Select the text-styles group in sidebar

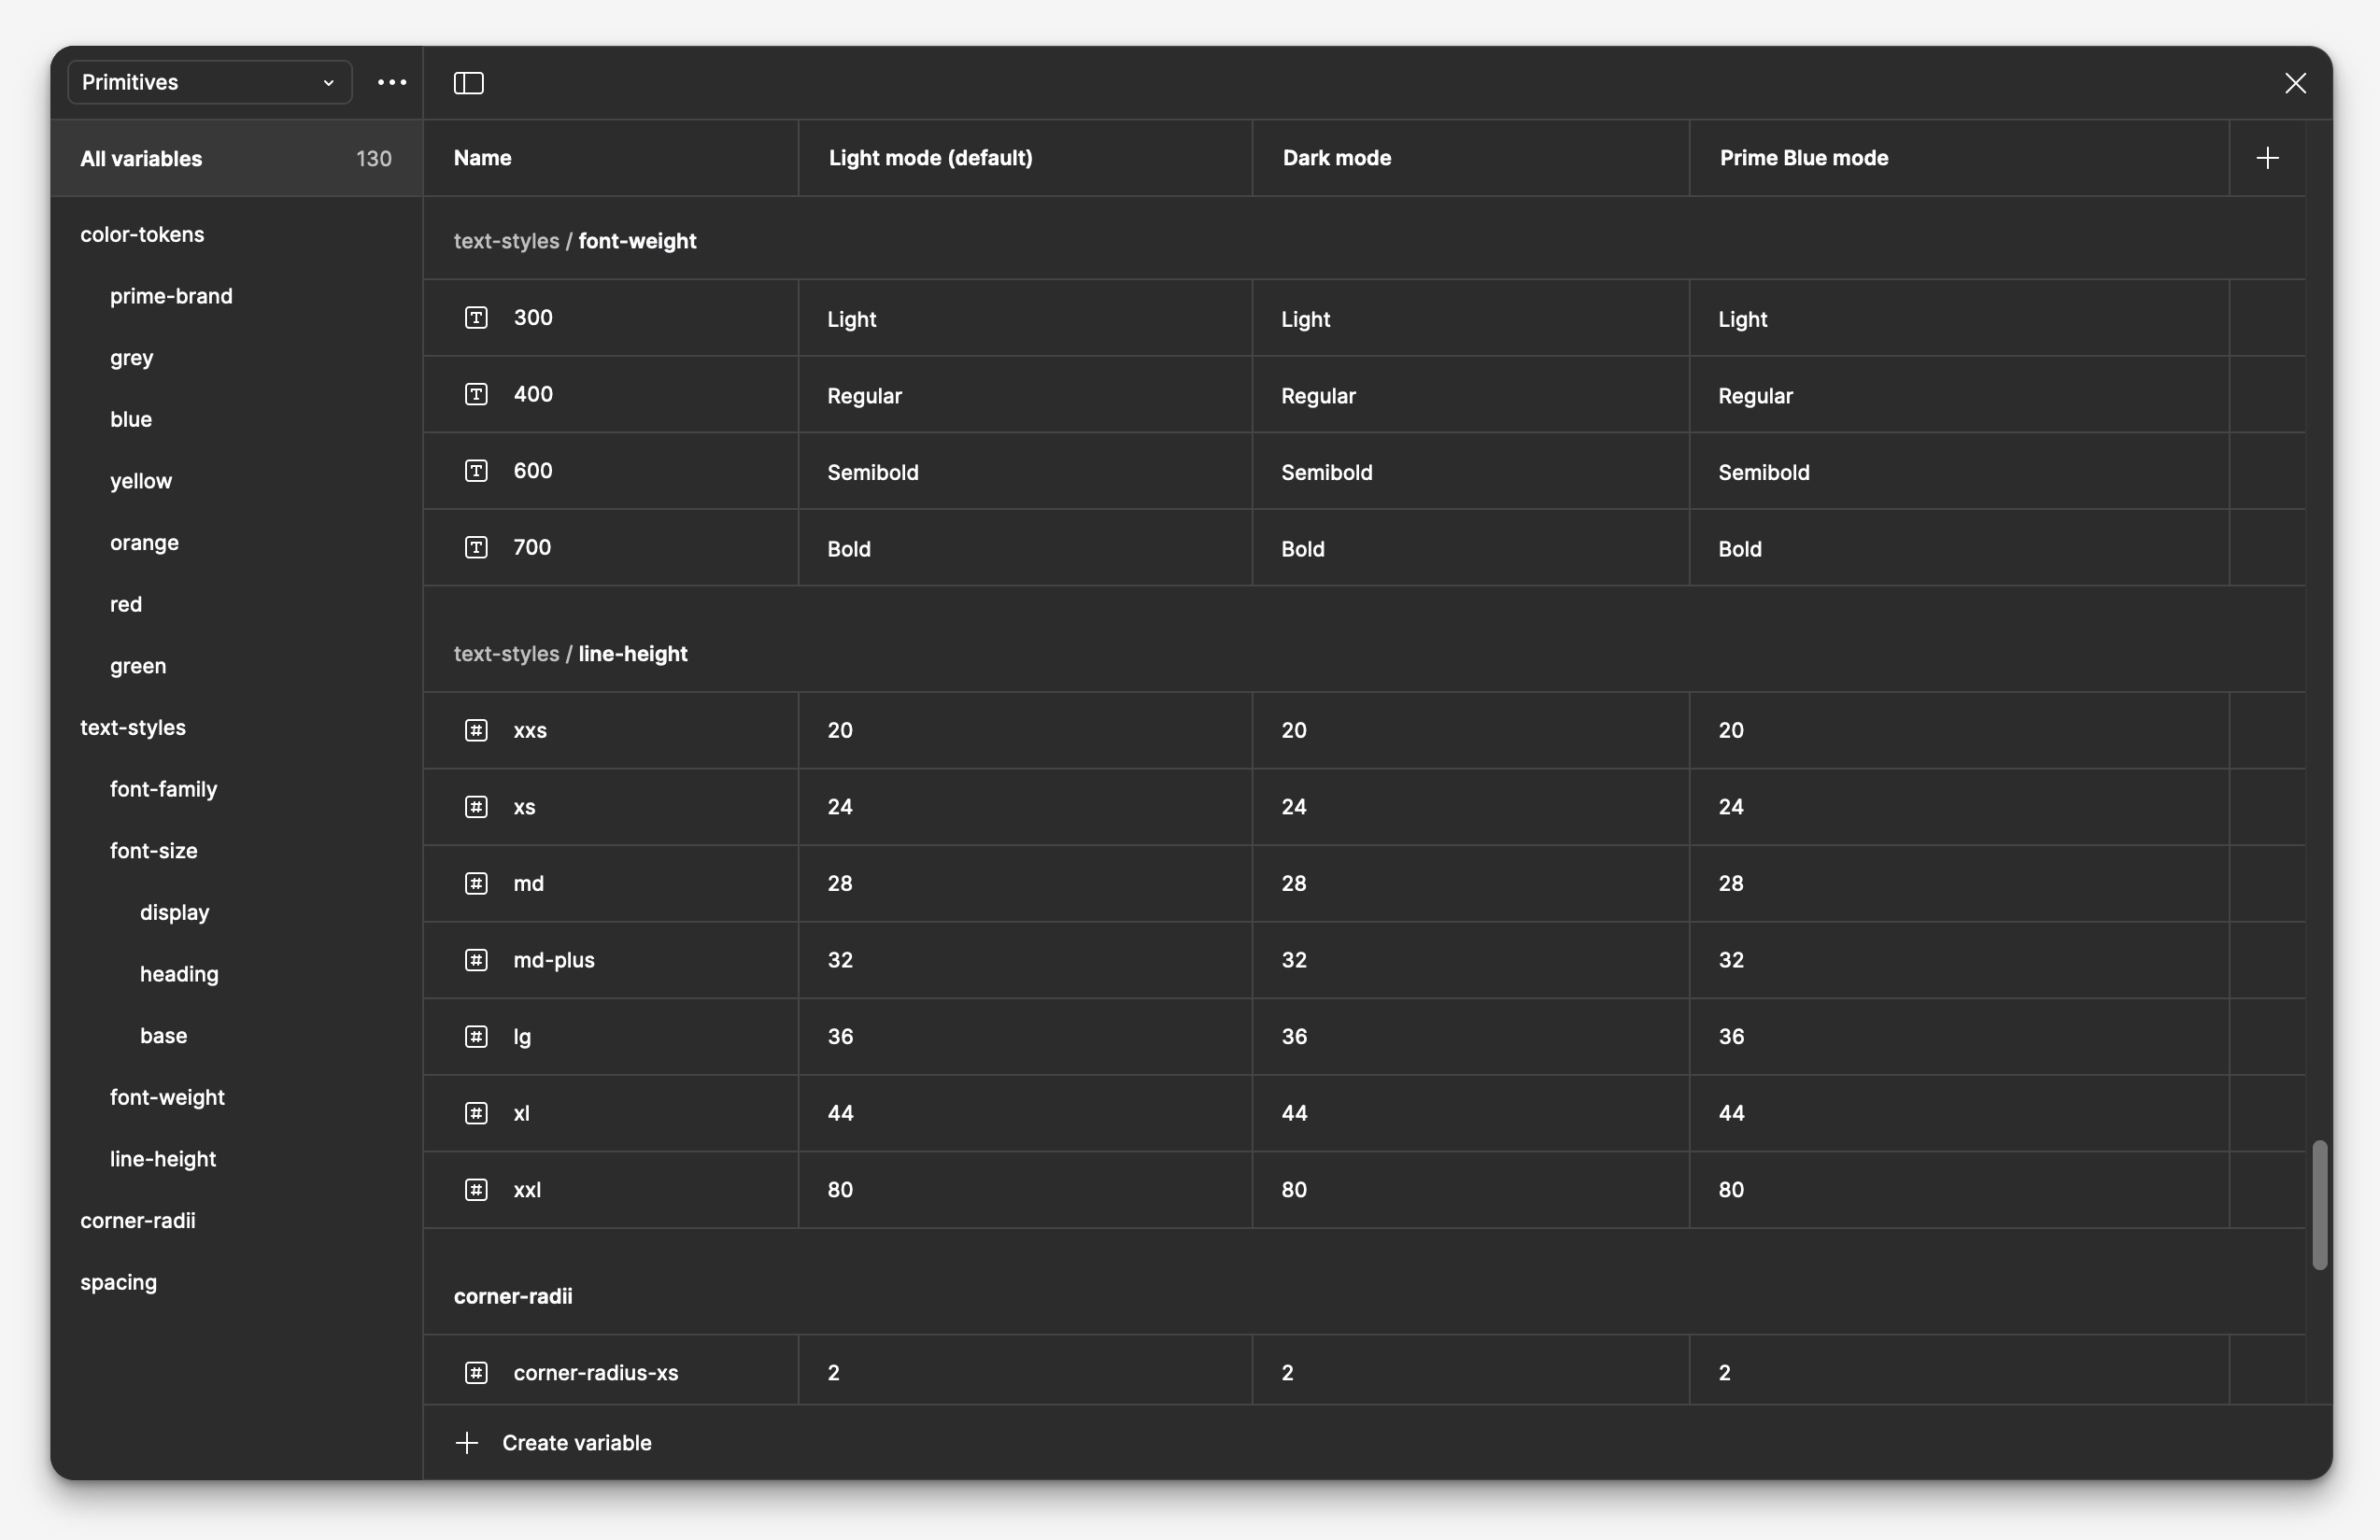pos(133,727)
